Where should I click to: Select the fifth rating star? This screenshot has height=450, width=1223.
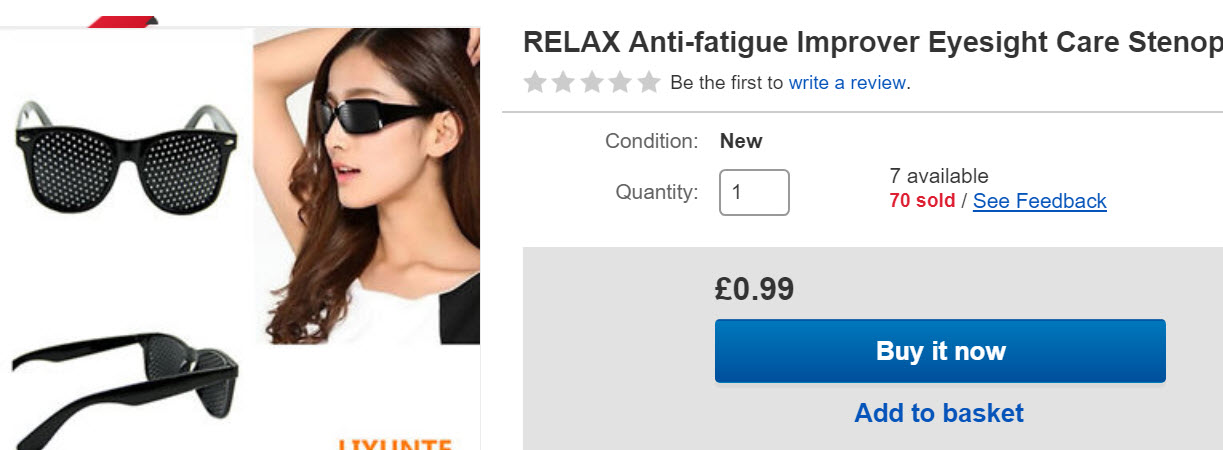[649, 82]
